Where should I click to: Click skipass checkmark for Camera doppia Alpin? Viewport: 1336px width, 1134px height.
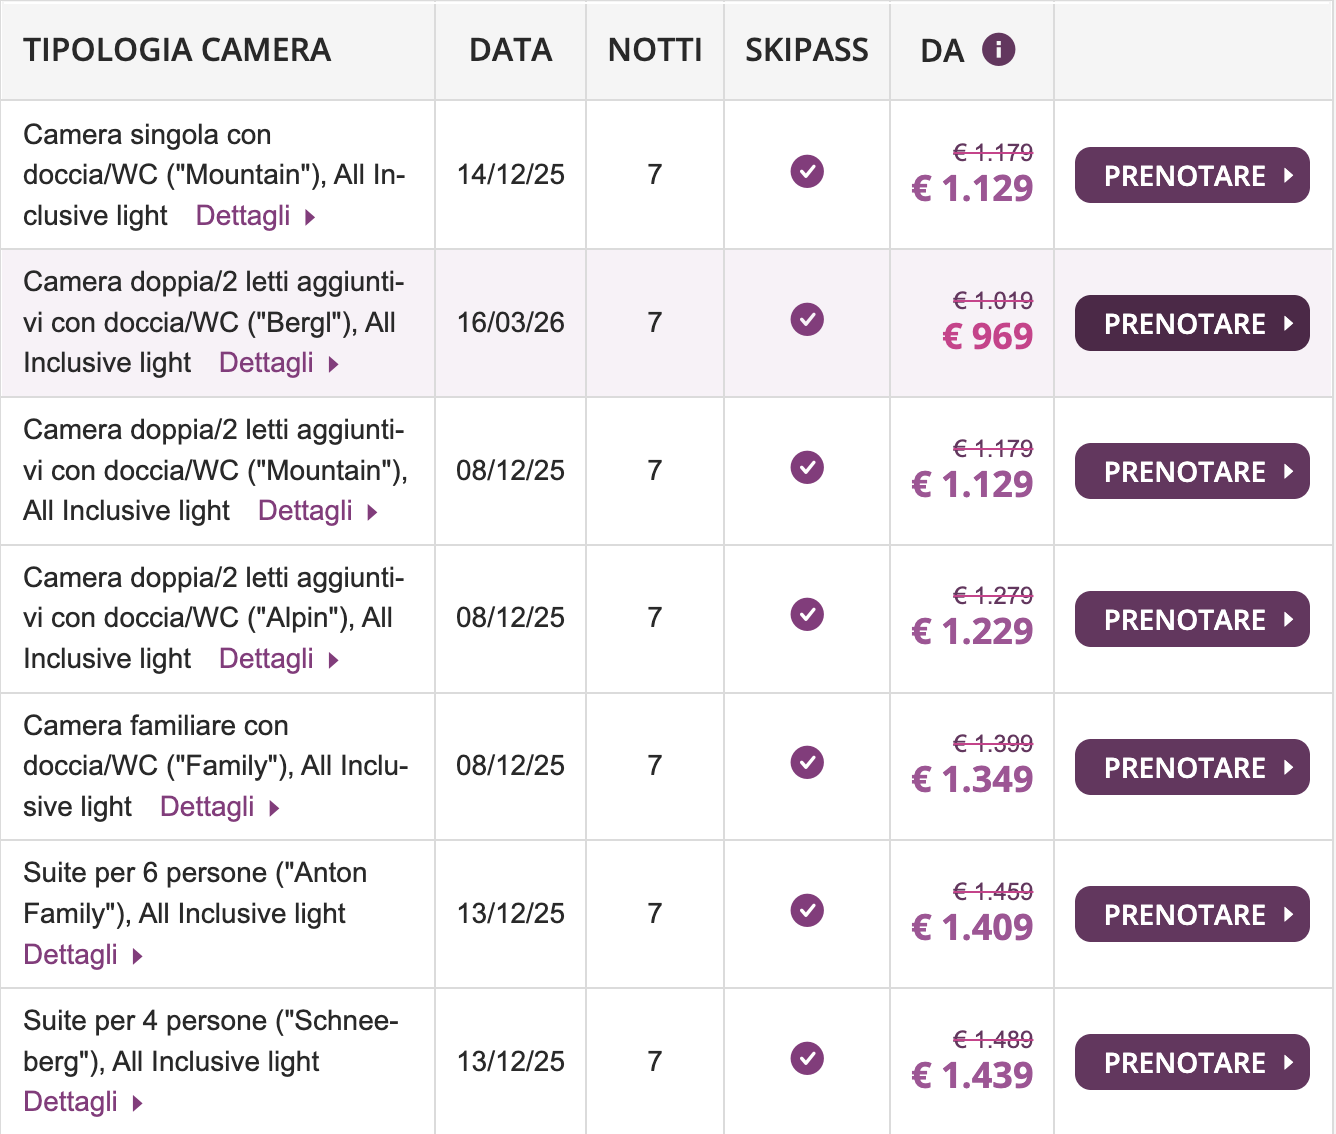coord(807,615)
